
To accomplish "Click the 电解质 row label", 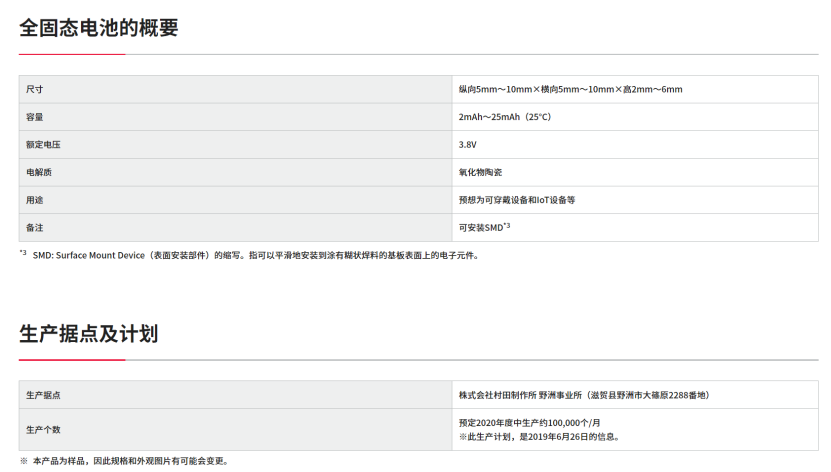I will click(39, 172).
